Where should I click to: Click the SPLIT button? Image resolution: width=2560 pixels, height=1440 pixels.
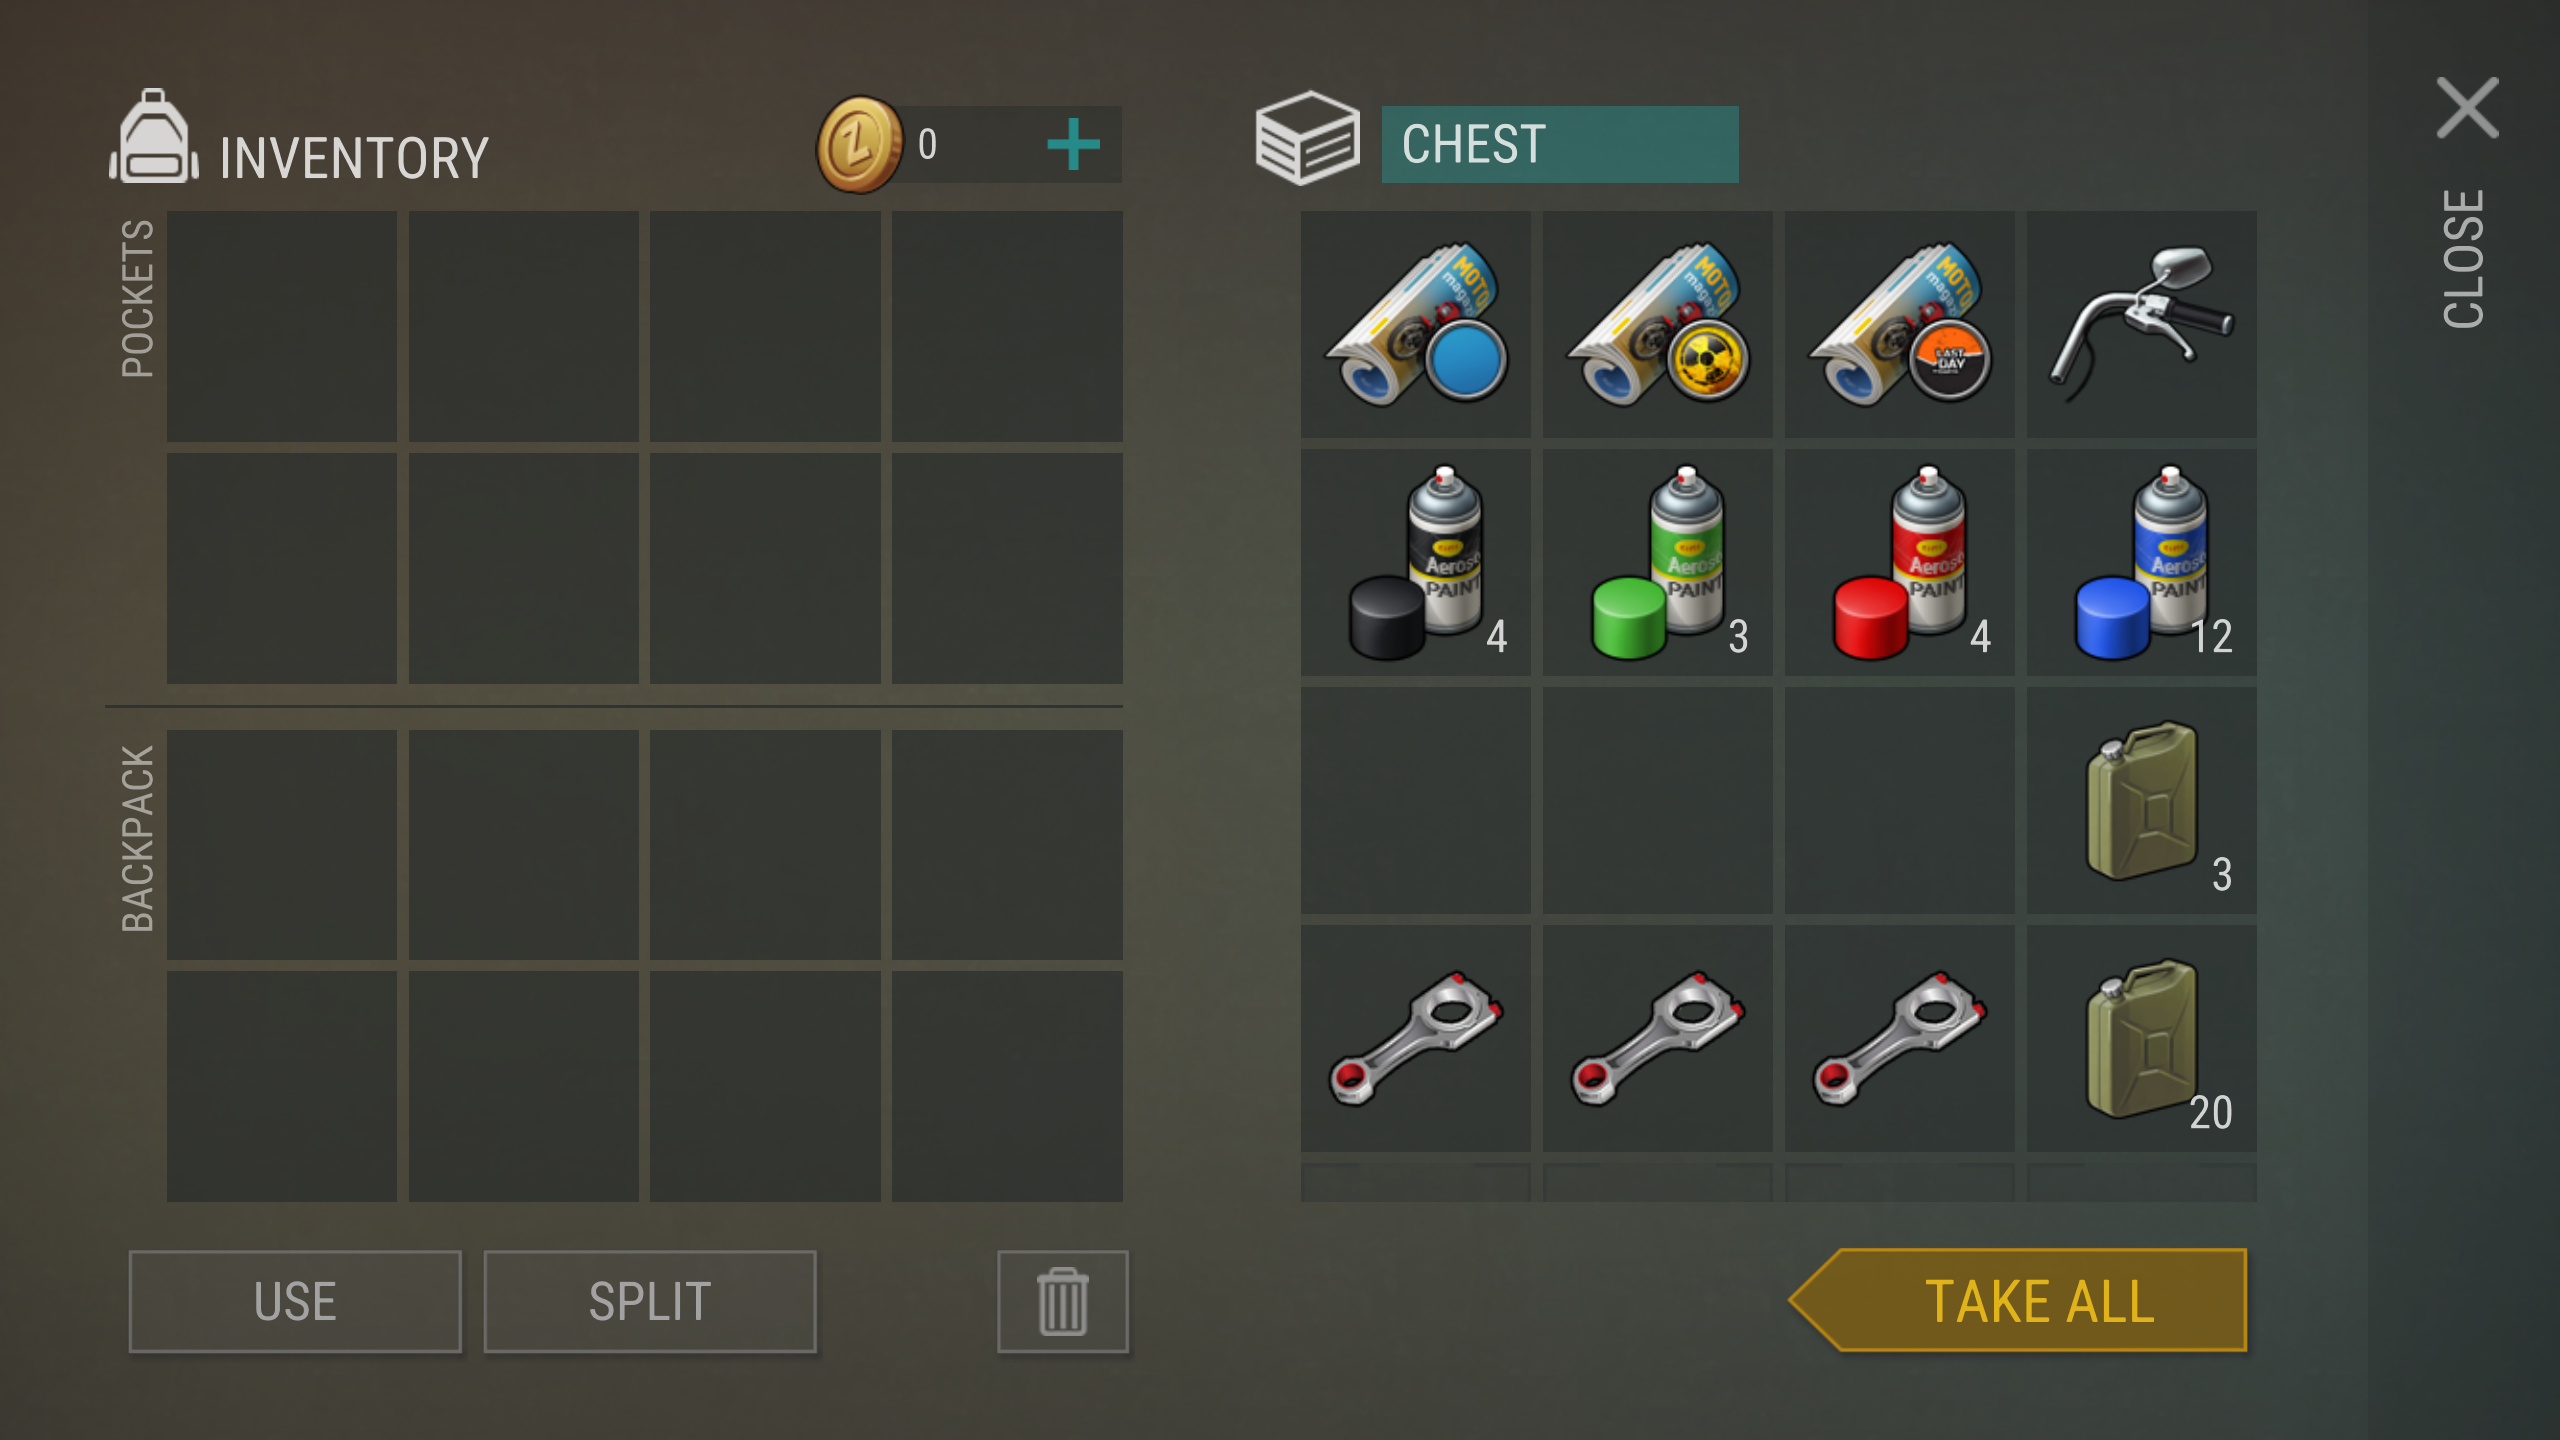point(650,1301)
